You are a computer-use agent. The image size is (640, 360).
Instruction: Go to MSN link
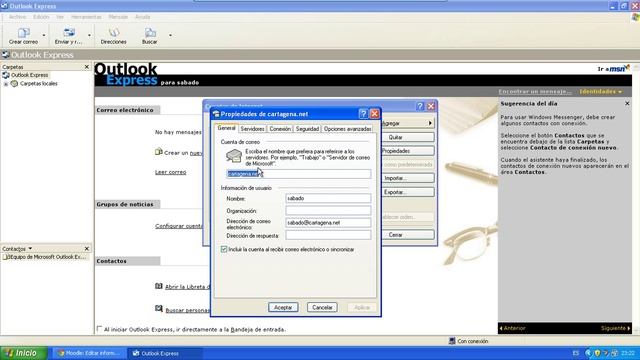pyautogui.click(x=613, y=69)
